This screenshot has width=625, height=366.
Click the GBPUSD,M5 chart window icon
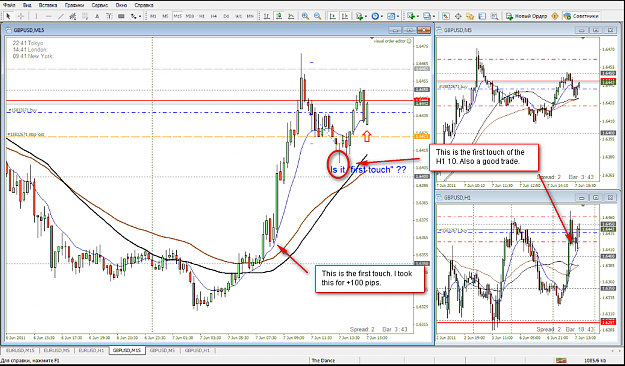click(439, 30)
